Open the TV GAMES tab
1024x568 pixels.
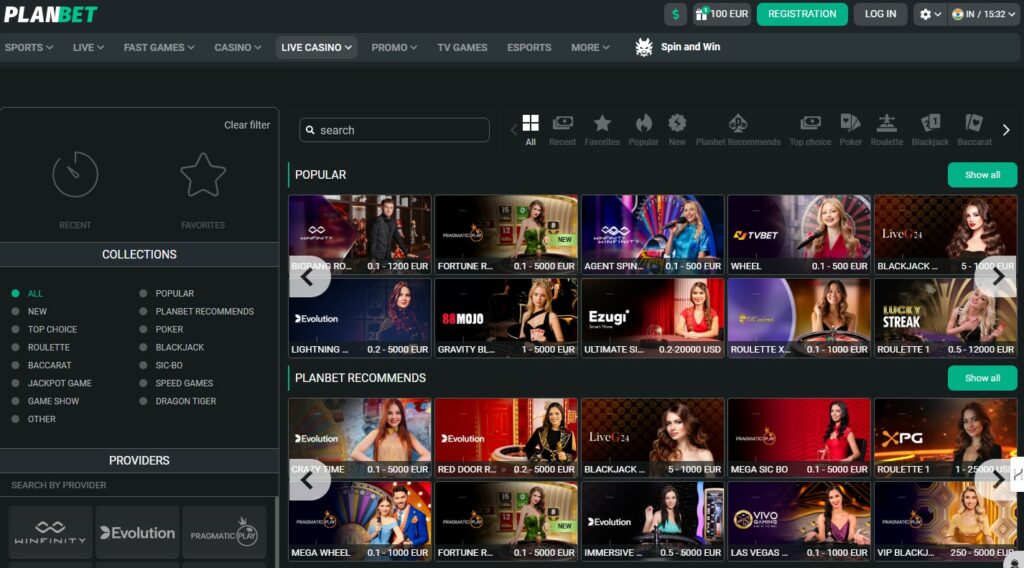462,47
